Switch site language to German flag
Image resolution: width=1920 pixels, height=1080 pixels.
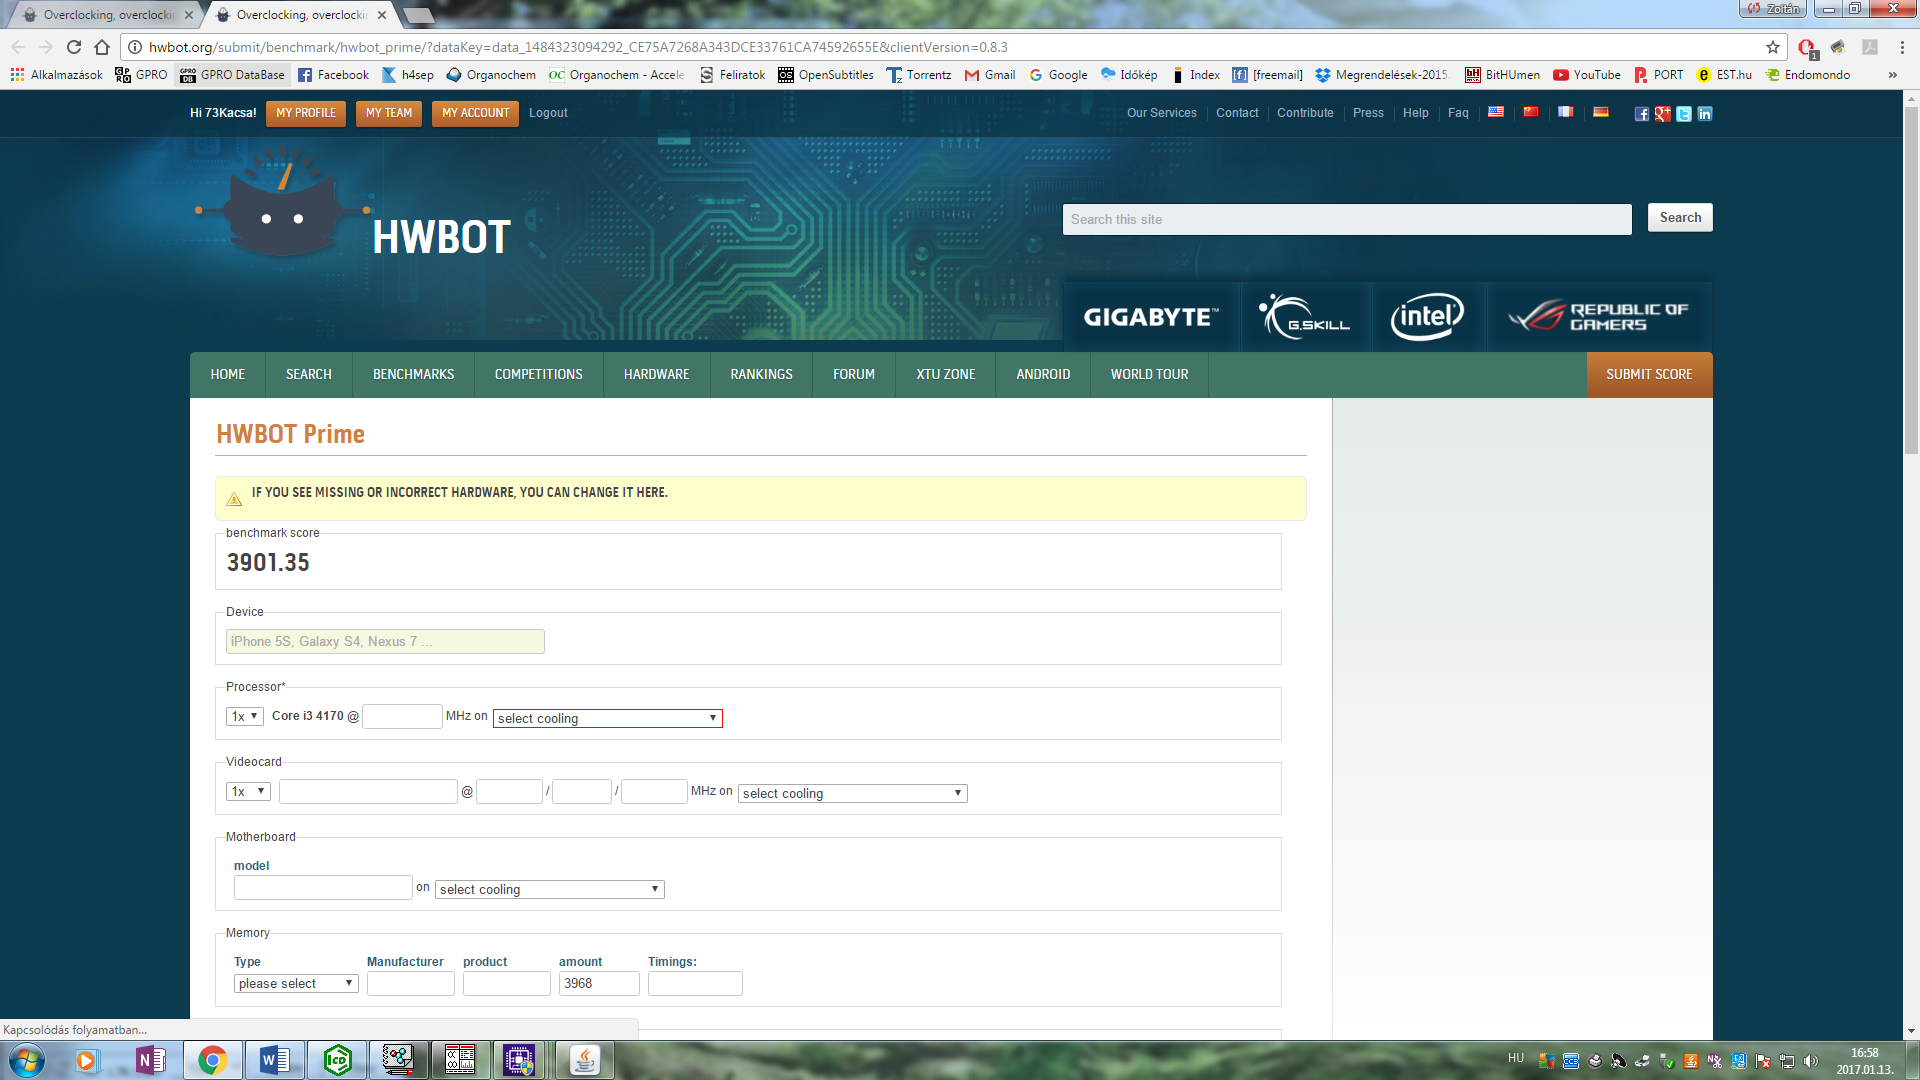click(x=1601, y=112)
